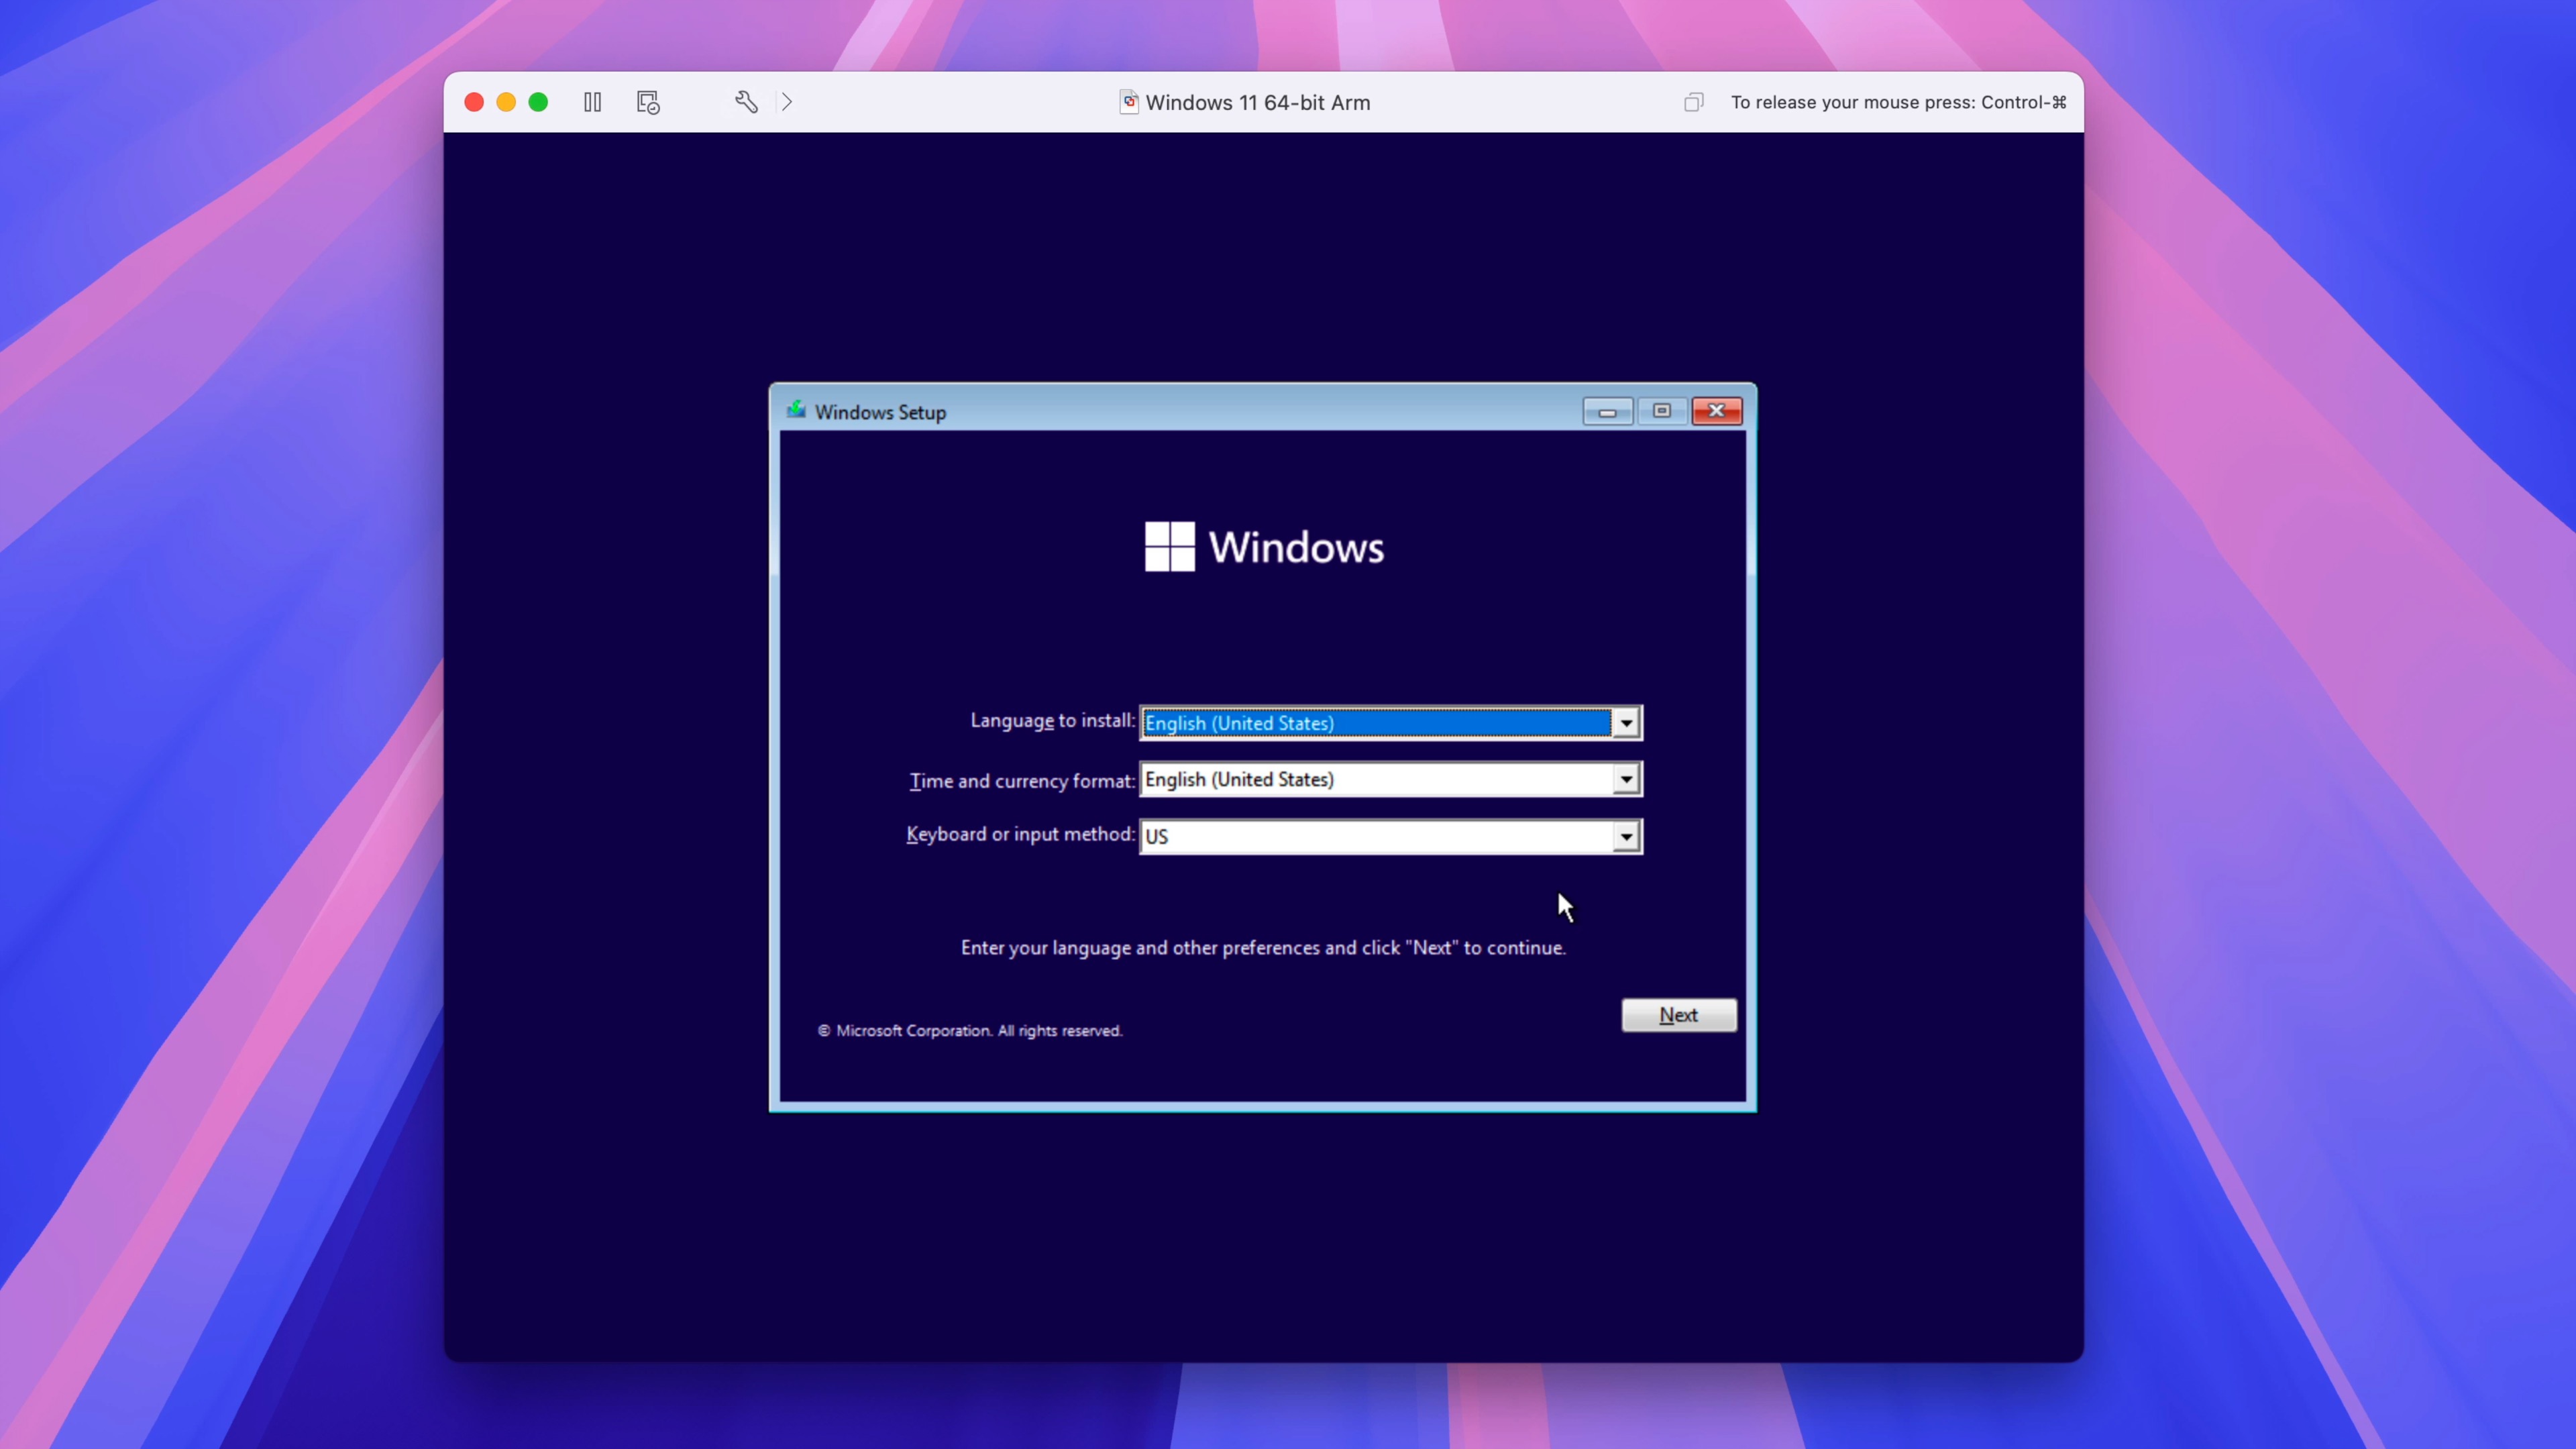Image resolution: width=2576 pixels, height=1449 pixels.
Task: Click the VMware/Parallels pause button
Action: coord(593,101)
